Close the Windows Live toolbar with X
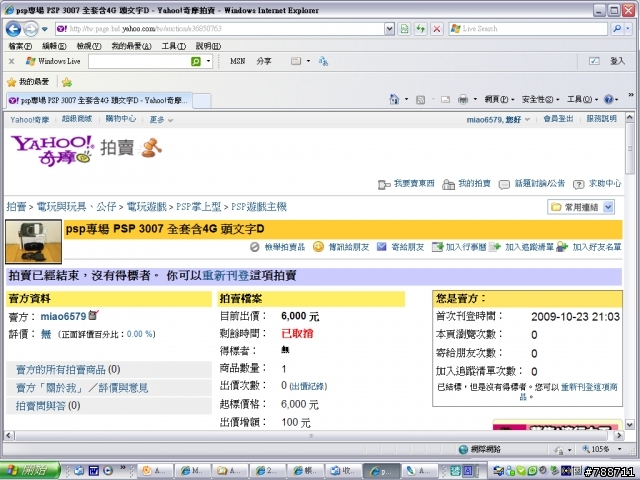 click(x=11, y=61)
